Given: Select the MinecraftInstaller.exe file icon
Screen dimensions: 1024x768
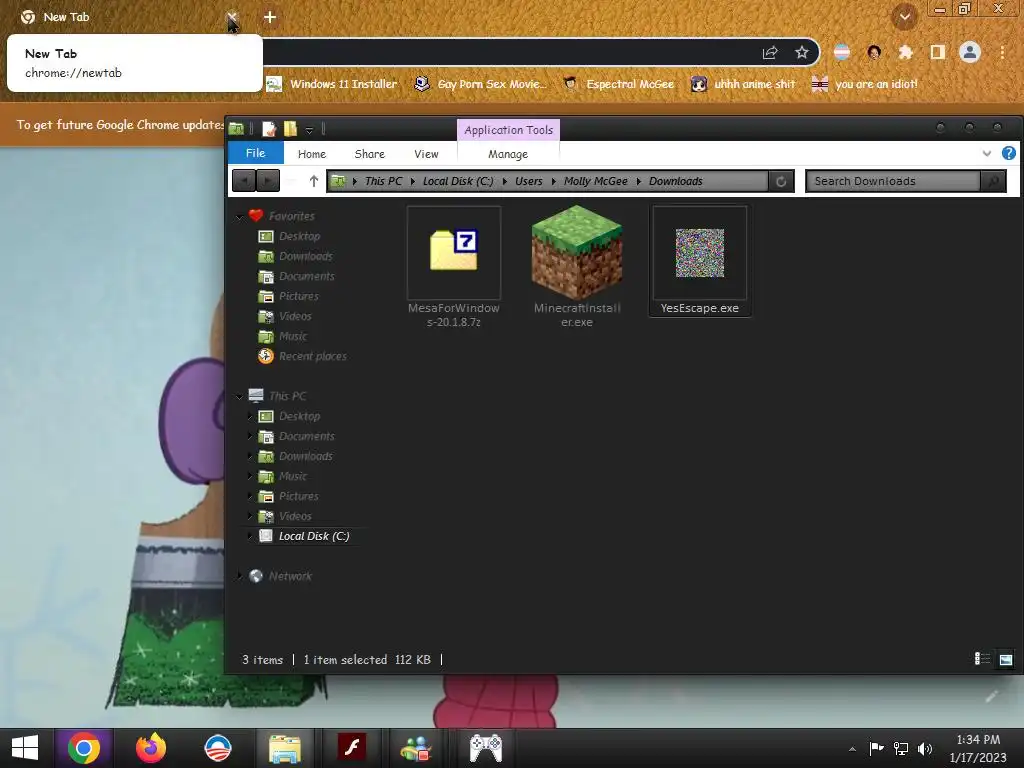Looking at the screenshot, I should [577, 253].
